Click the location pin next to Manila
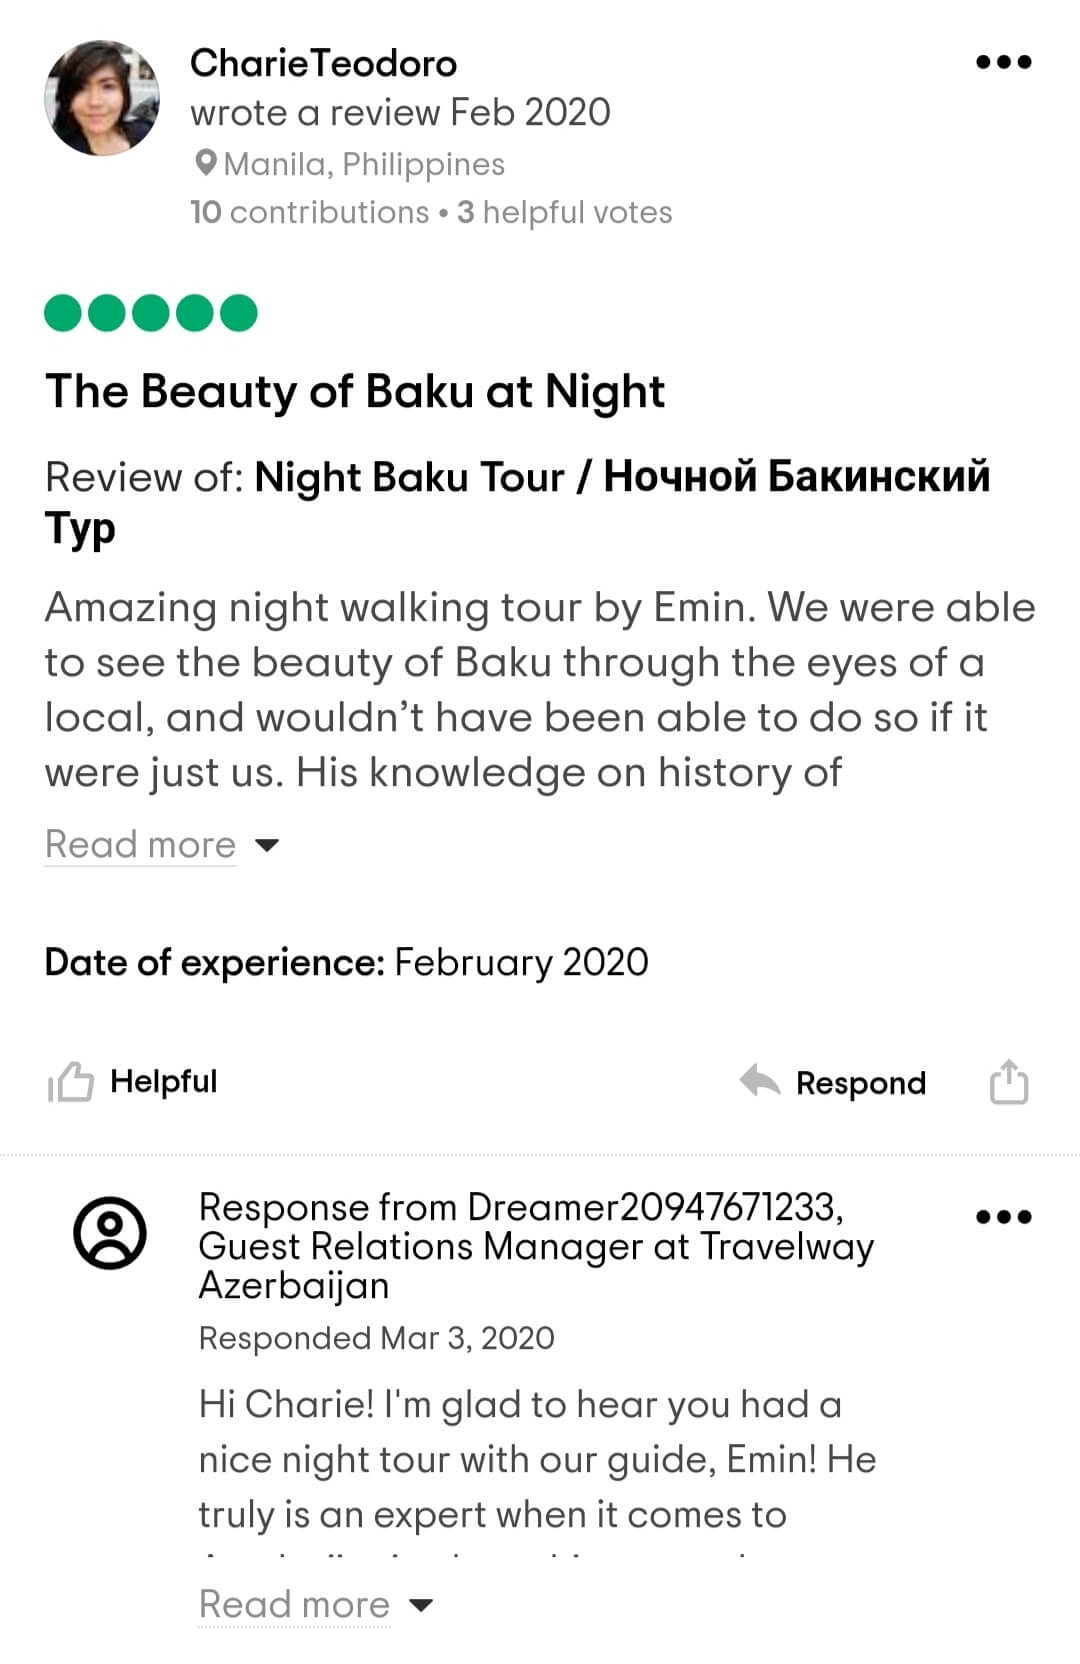 click(206, 163)
